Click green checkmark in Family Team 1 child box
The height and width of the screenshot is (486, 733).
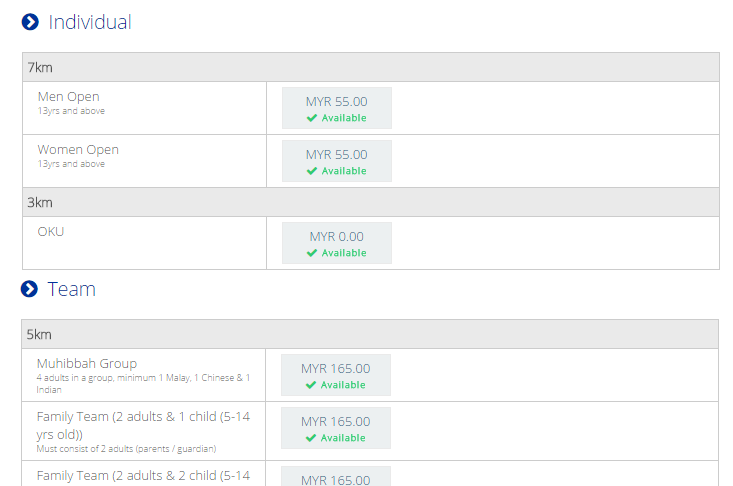(x=311, y=438)
